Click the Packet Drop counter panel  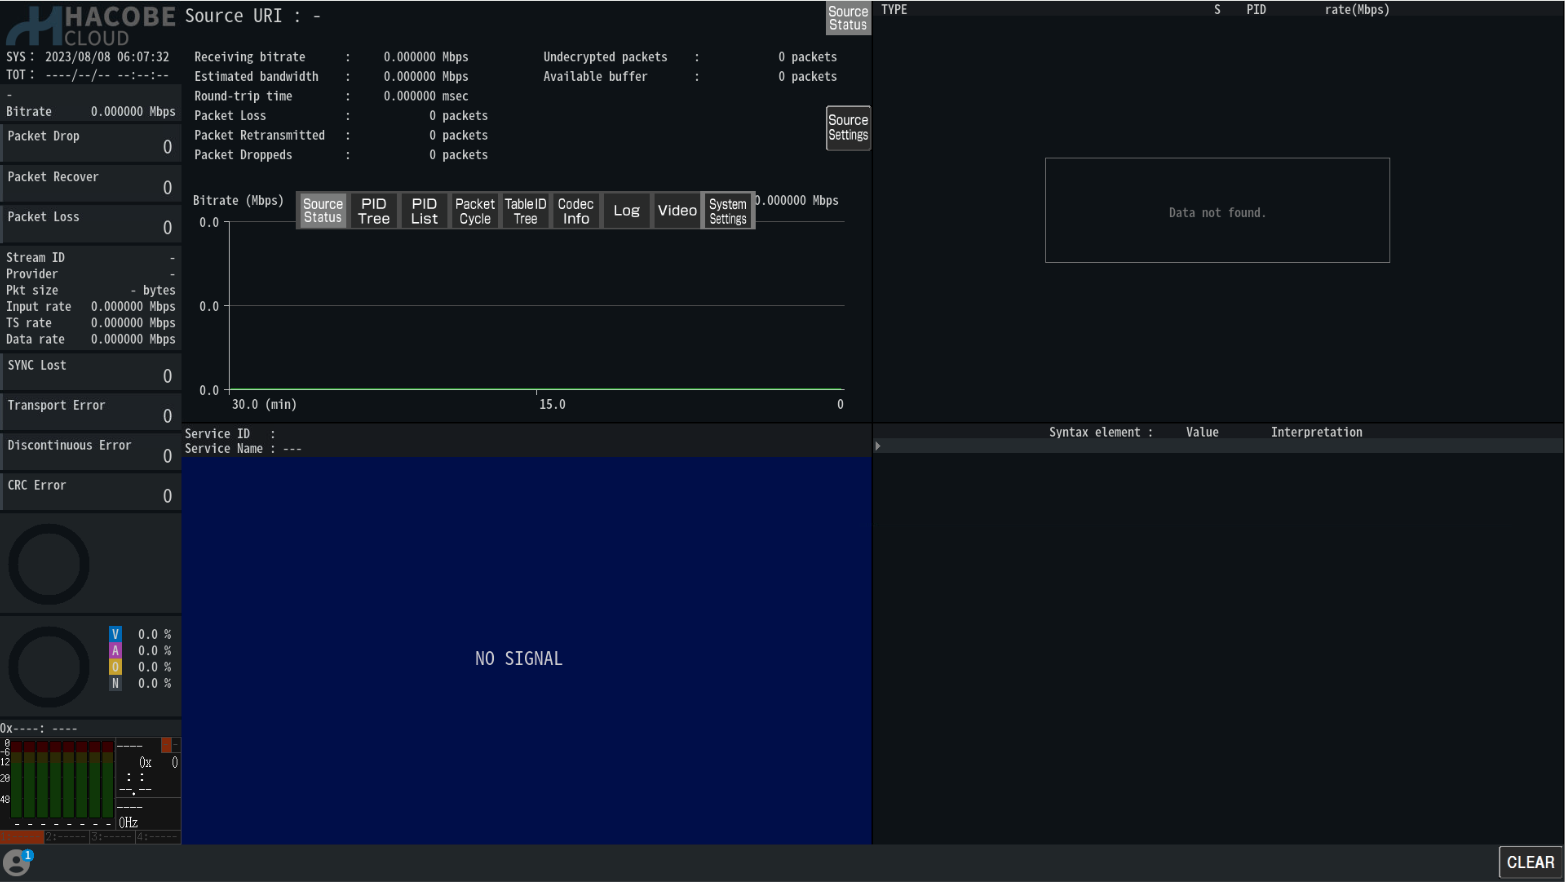[x=90, y=143]
